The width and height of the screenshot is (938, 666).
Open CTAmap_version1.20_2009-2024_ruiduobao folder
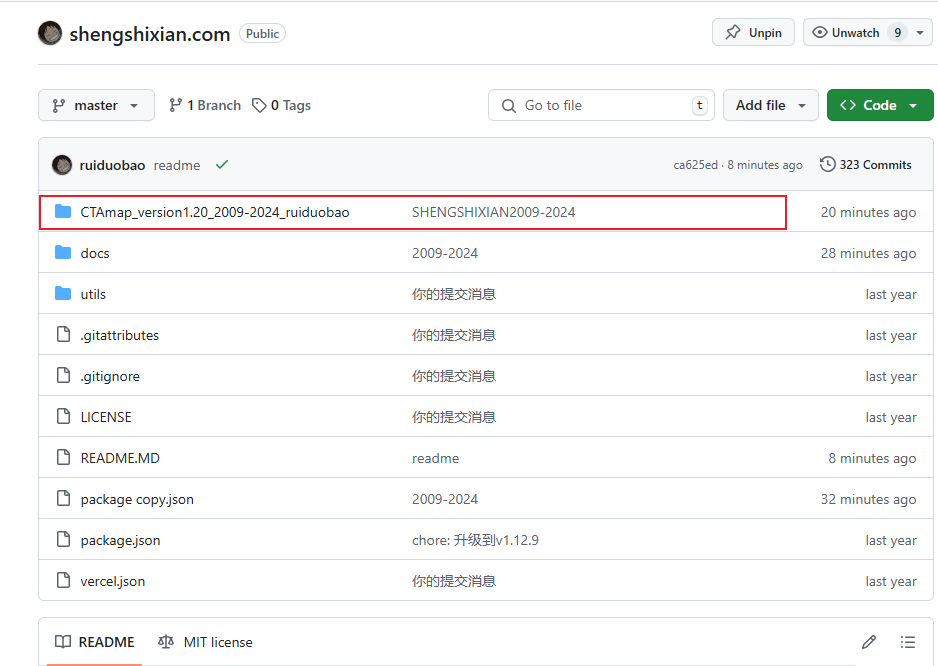(x=215, y=212)
